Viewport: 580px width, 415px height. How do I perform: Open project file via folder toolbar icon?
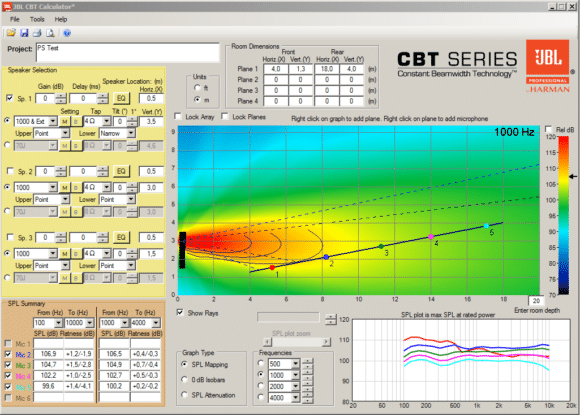tap(11, 33)
